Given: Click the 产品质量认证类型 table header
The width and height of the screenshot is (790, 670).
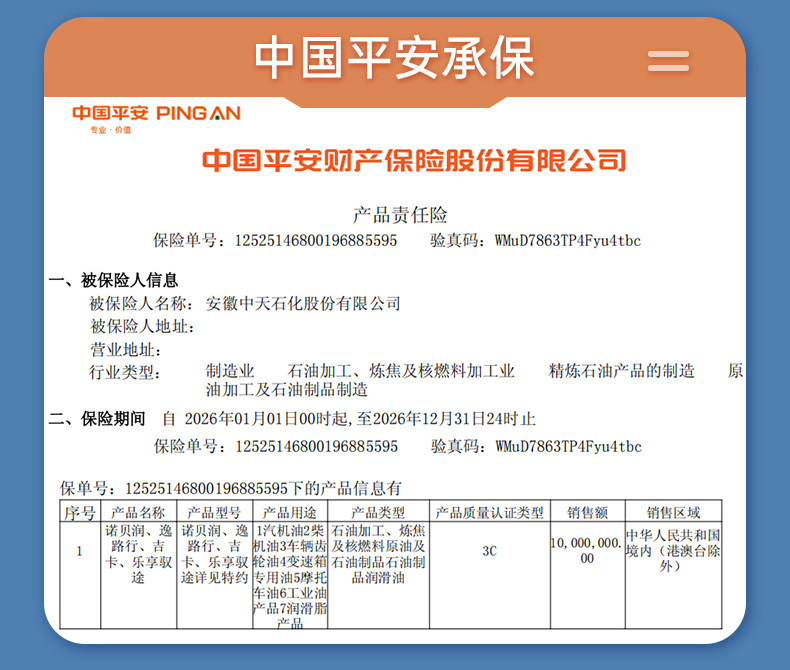Looking at the screenshot, I should click(x=490, y=512).
